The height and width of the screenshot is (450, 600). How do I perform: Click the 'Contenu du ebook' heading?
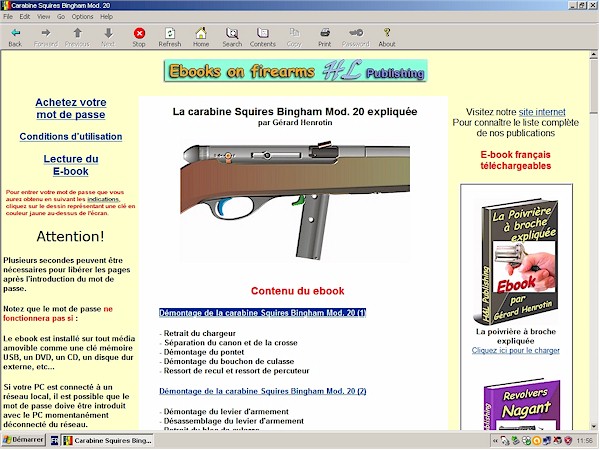click(x=297, y=291)
